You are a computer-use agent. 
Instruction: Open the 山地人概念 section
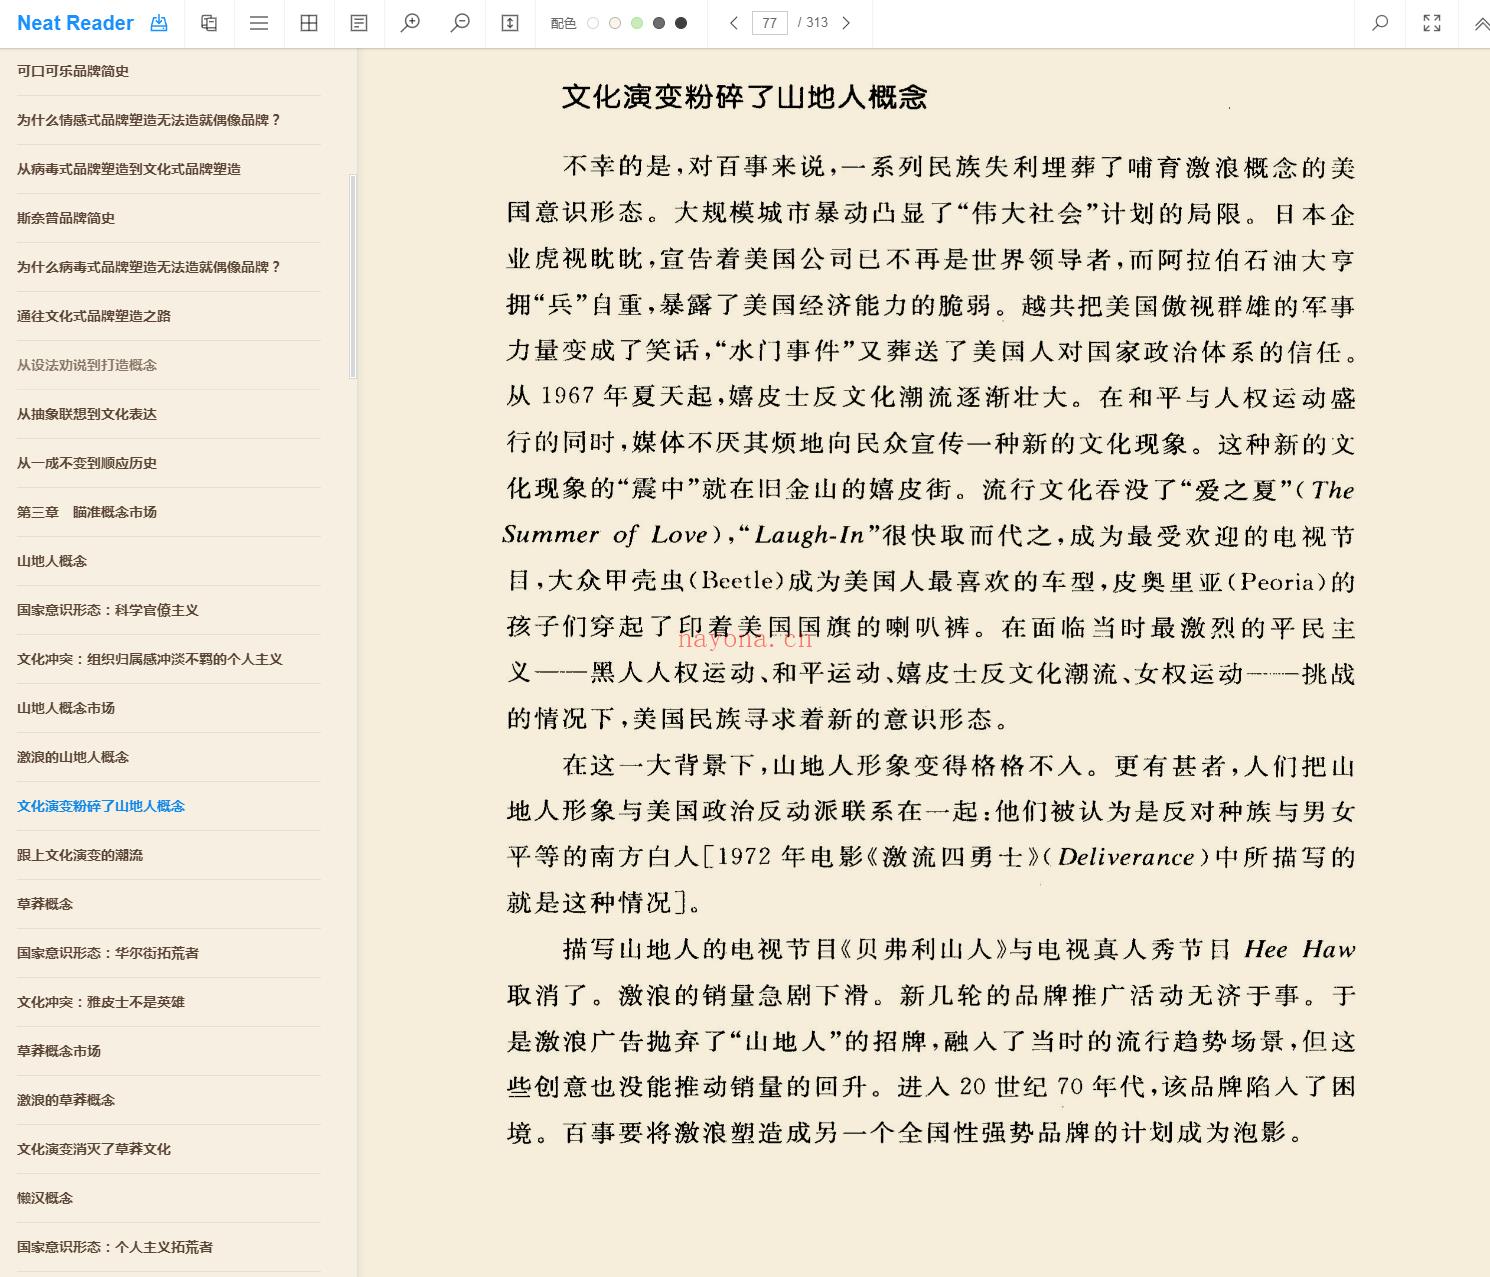(52, 561)
